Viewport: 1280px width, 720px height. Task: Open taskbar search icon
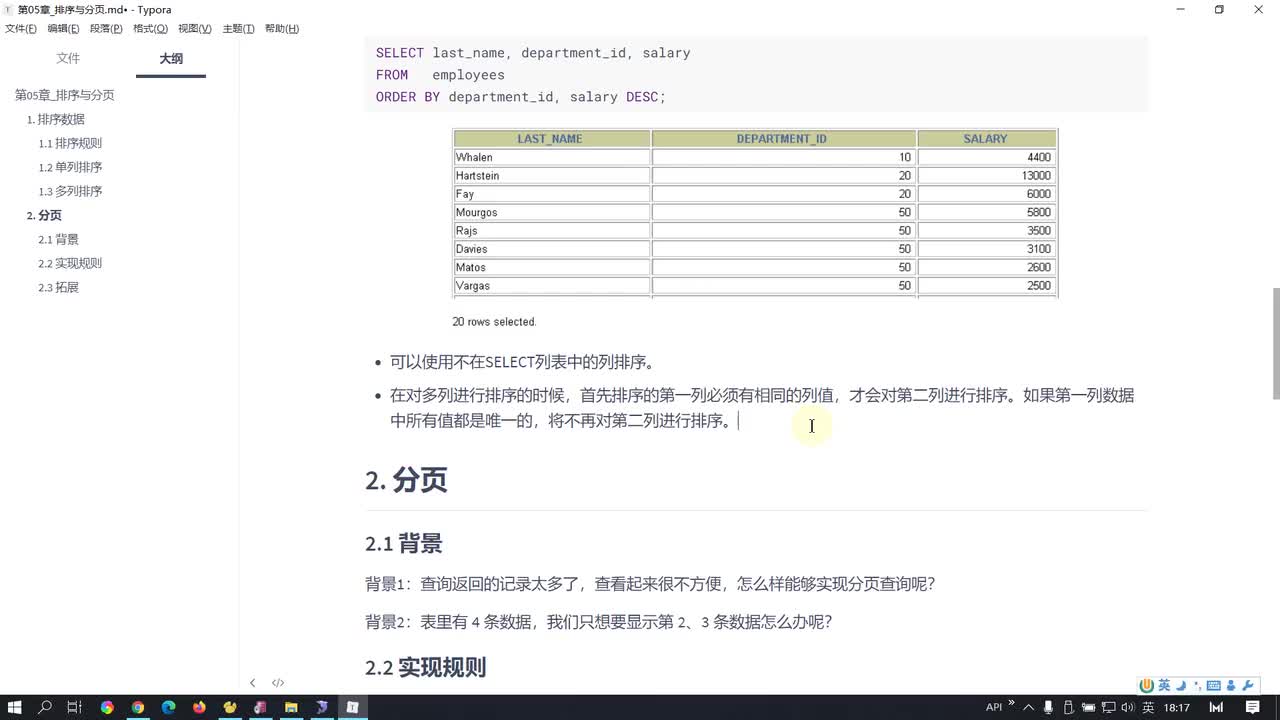[x=45, y=707]
